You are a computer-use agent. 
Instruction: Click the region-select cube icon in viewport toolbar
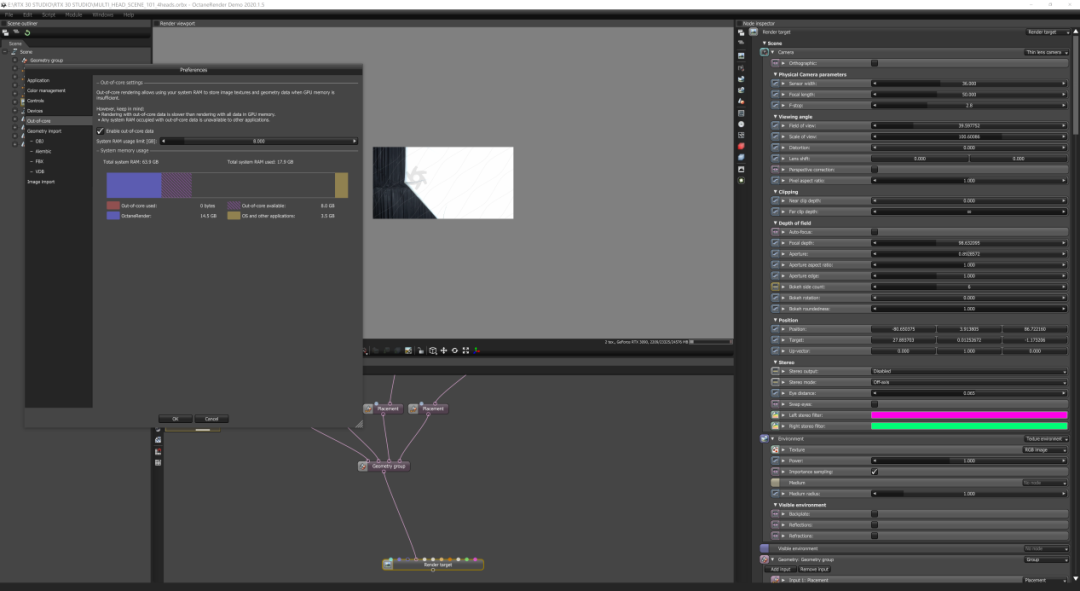[433, 351]
